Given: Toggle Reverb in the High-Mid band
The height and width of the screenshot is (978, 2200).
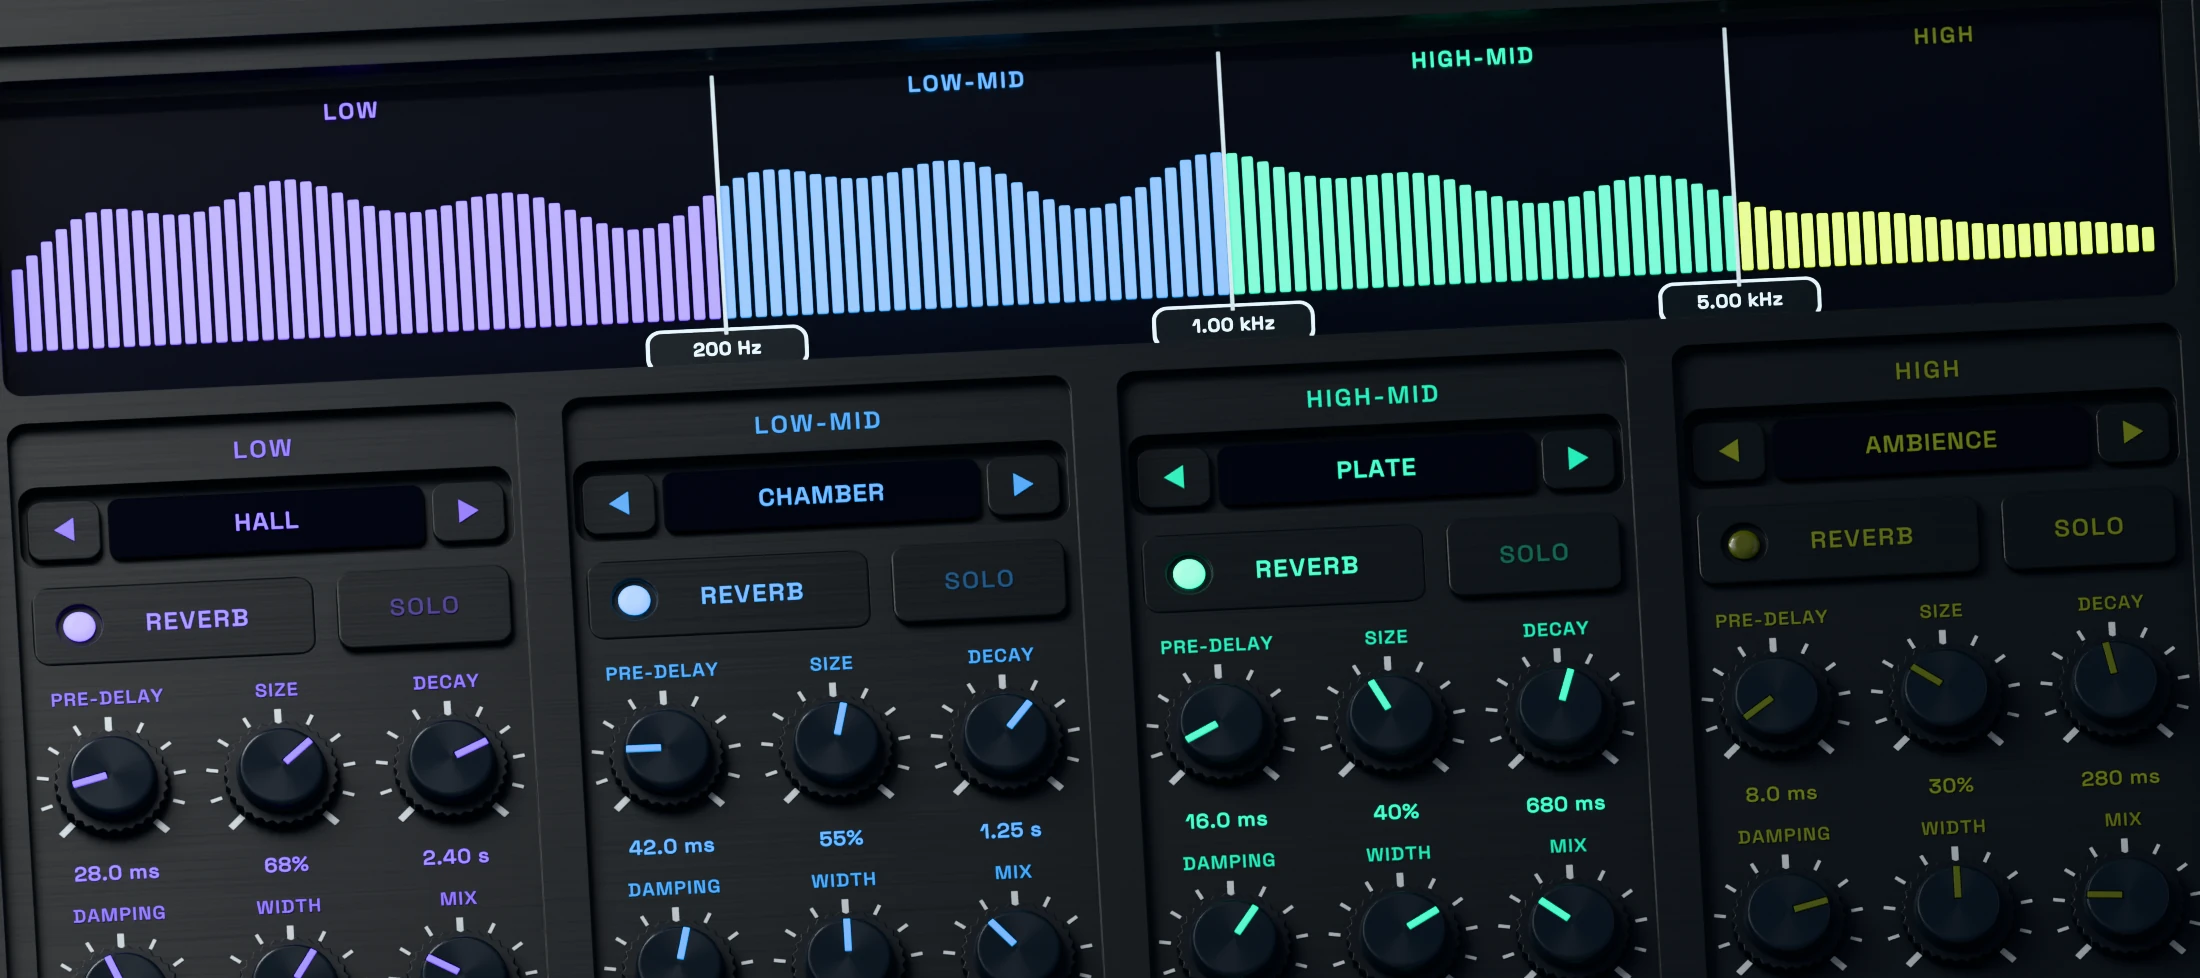Looking at the screenshot, I should click(x=1284, y=568).
